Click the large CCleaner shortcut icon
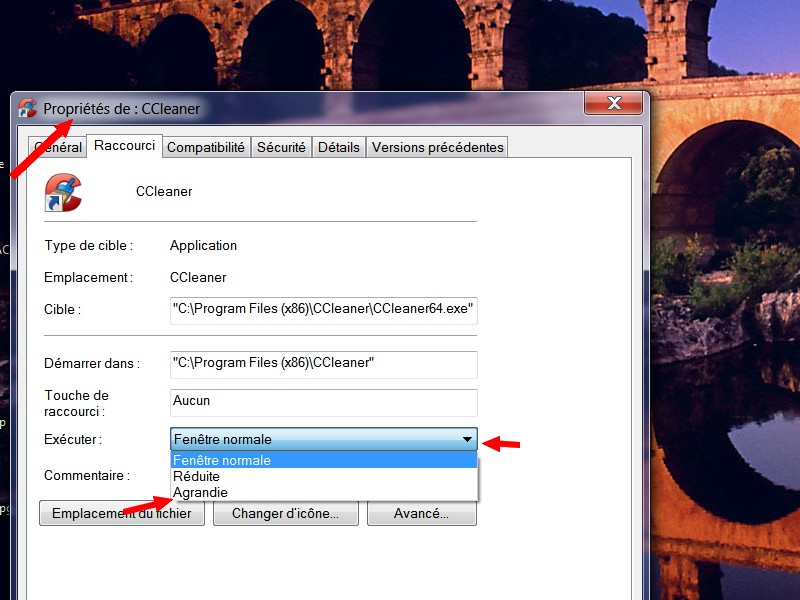 click(63, 192)
